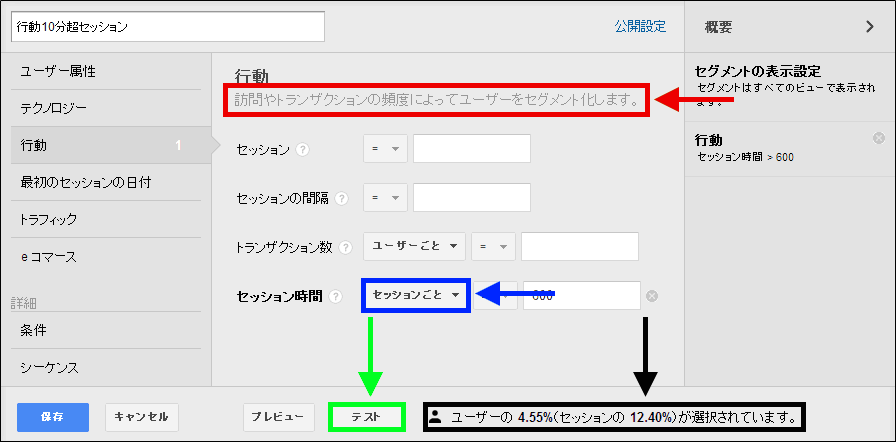
Task: Click the セッションの間隔 value field
Action: (472, 198)
